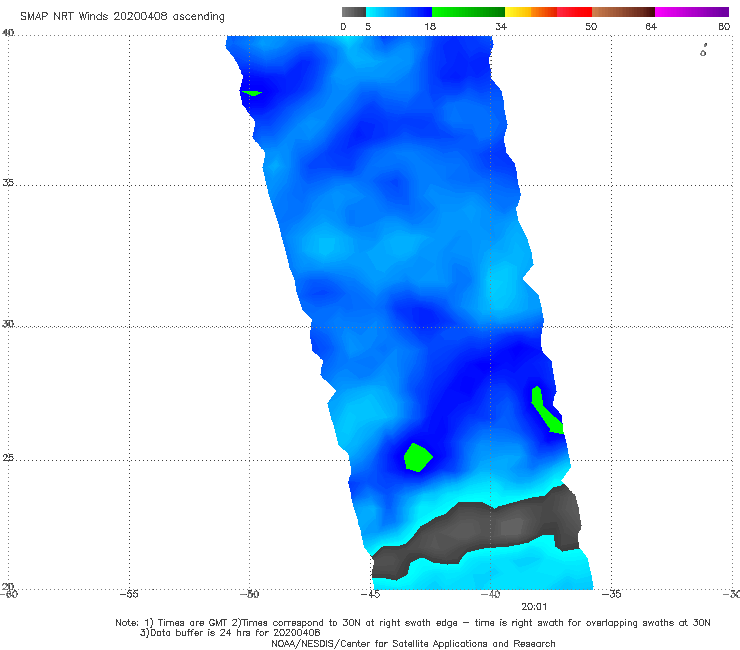This screenshot has height=650, width=740.
Task: Click the latitude label 35
Action: (x=8, y=182)
